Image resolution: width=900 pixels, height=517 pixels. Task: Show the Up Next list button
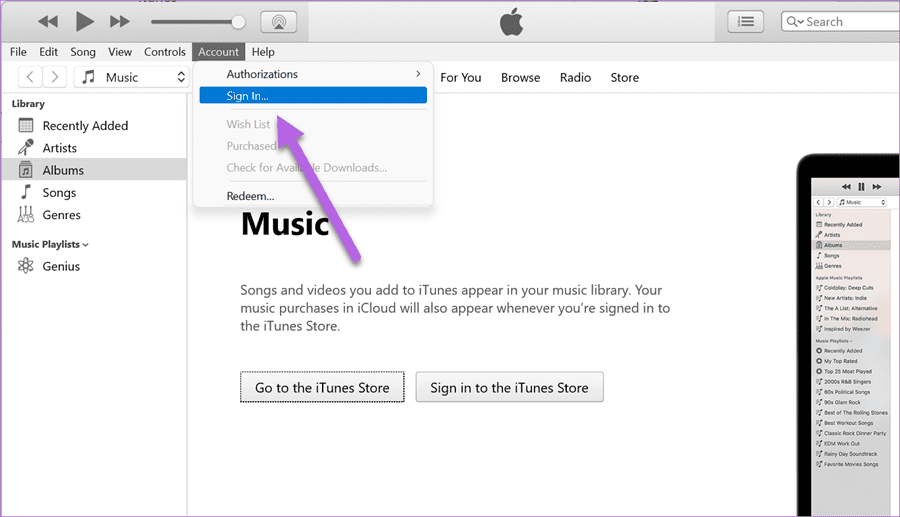pyautogui.click(x=746, y=22)
